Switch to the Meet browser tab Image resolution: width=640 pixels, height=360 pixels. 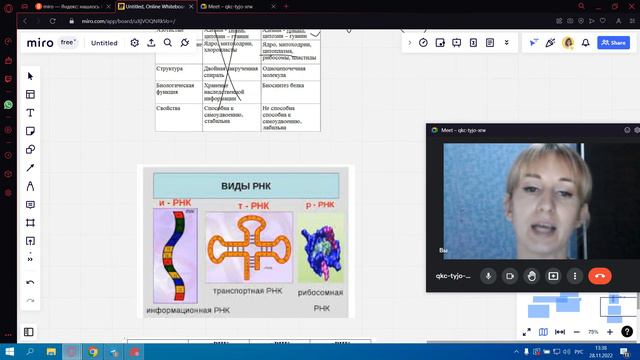238,7
